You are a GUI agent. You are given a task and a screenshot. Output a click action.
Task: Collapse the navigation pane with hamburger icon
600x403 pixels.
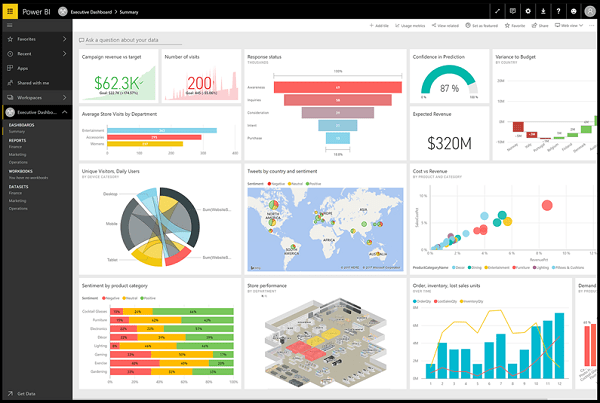pos(10,25)
